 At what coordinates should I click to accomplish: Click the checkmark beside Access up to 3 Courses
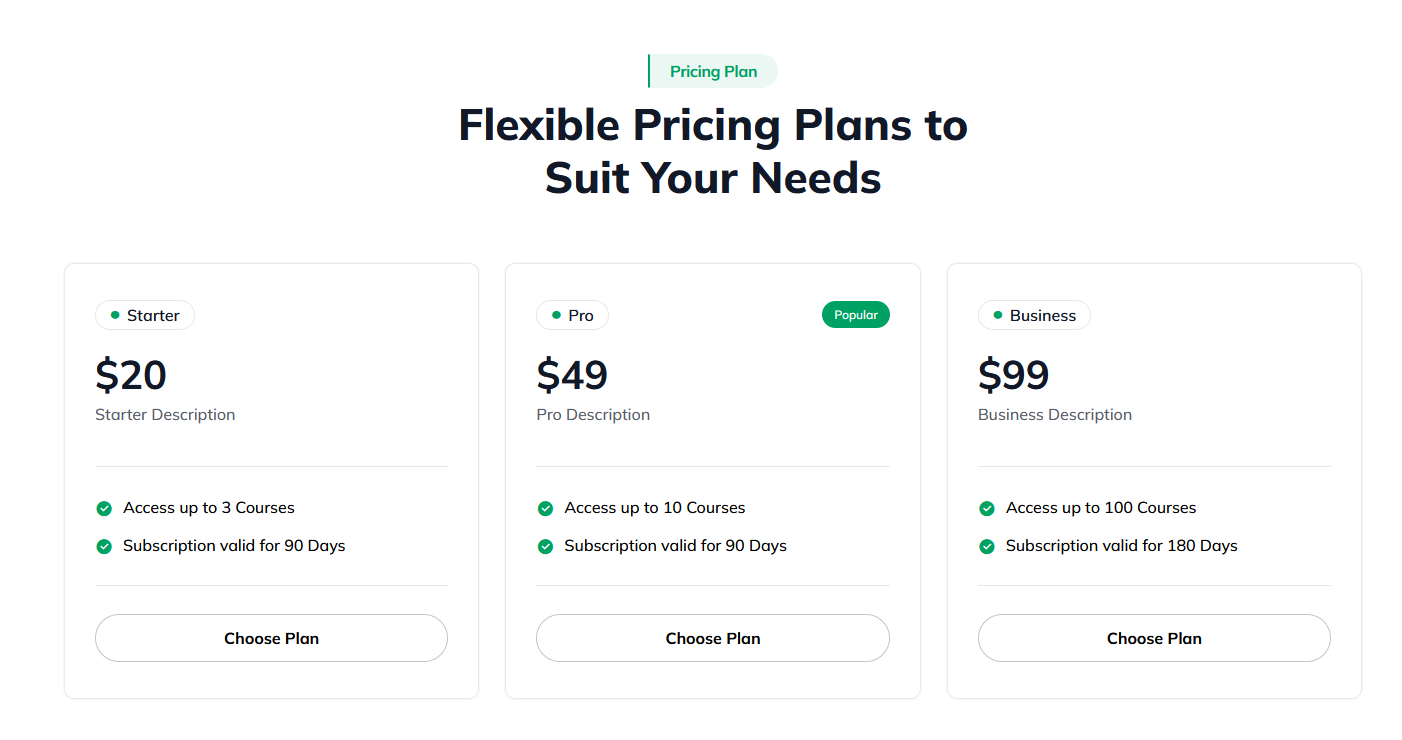104,508
